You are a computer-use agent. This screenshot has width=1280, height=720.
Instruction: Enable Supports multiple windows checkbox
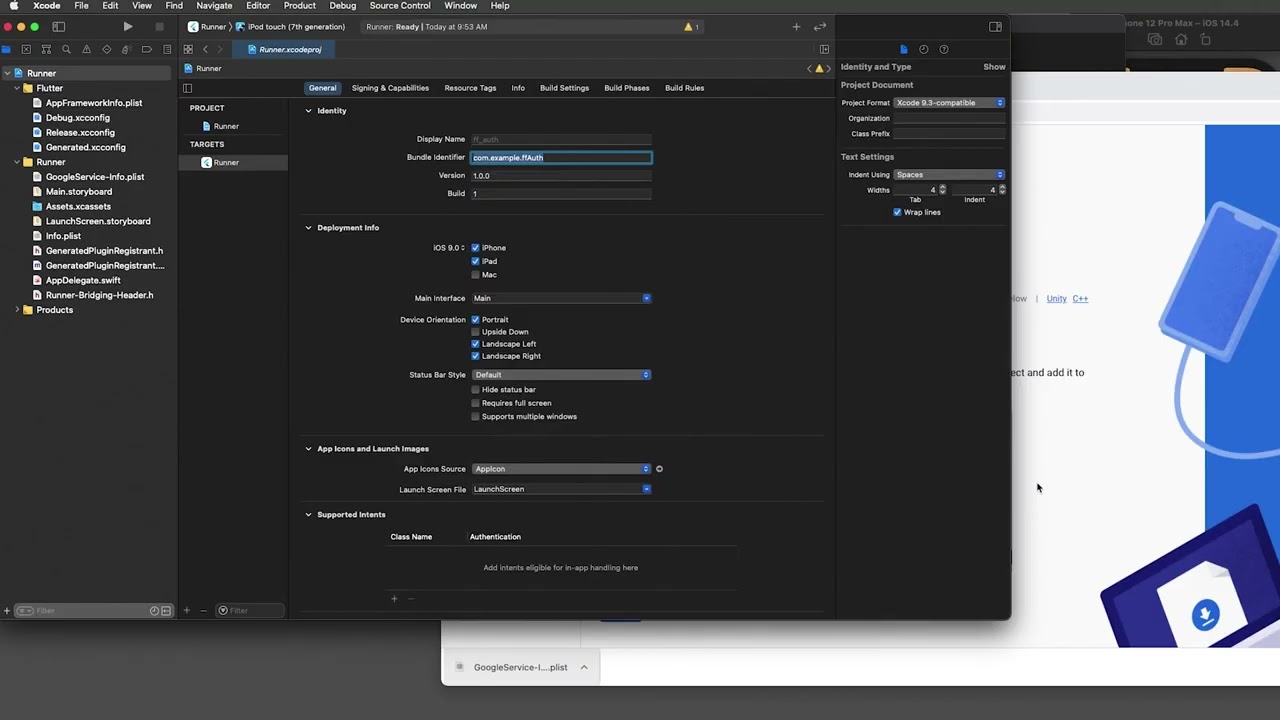click(x=475, y=416)
